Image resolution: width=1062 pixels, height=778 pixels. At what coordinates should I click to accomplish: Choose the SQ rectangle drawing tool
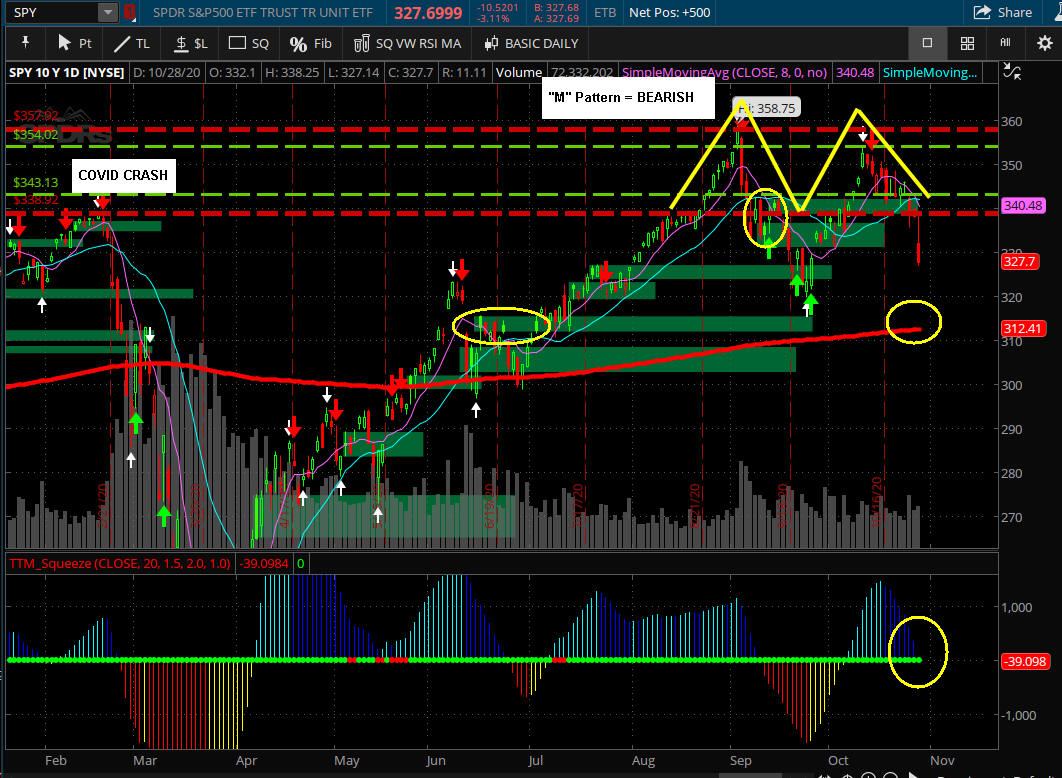[250, 43]
